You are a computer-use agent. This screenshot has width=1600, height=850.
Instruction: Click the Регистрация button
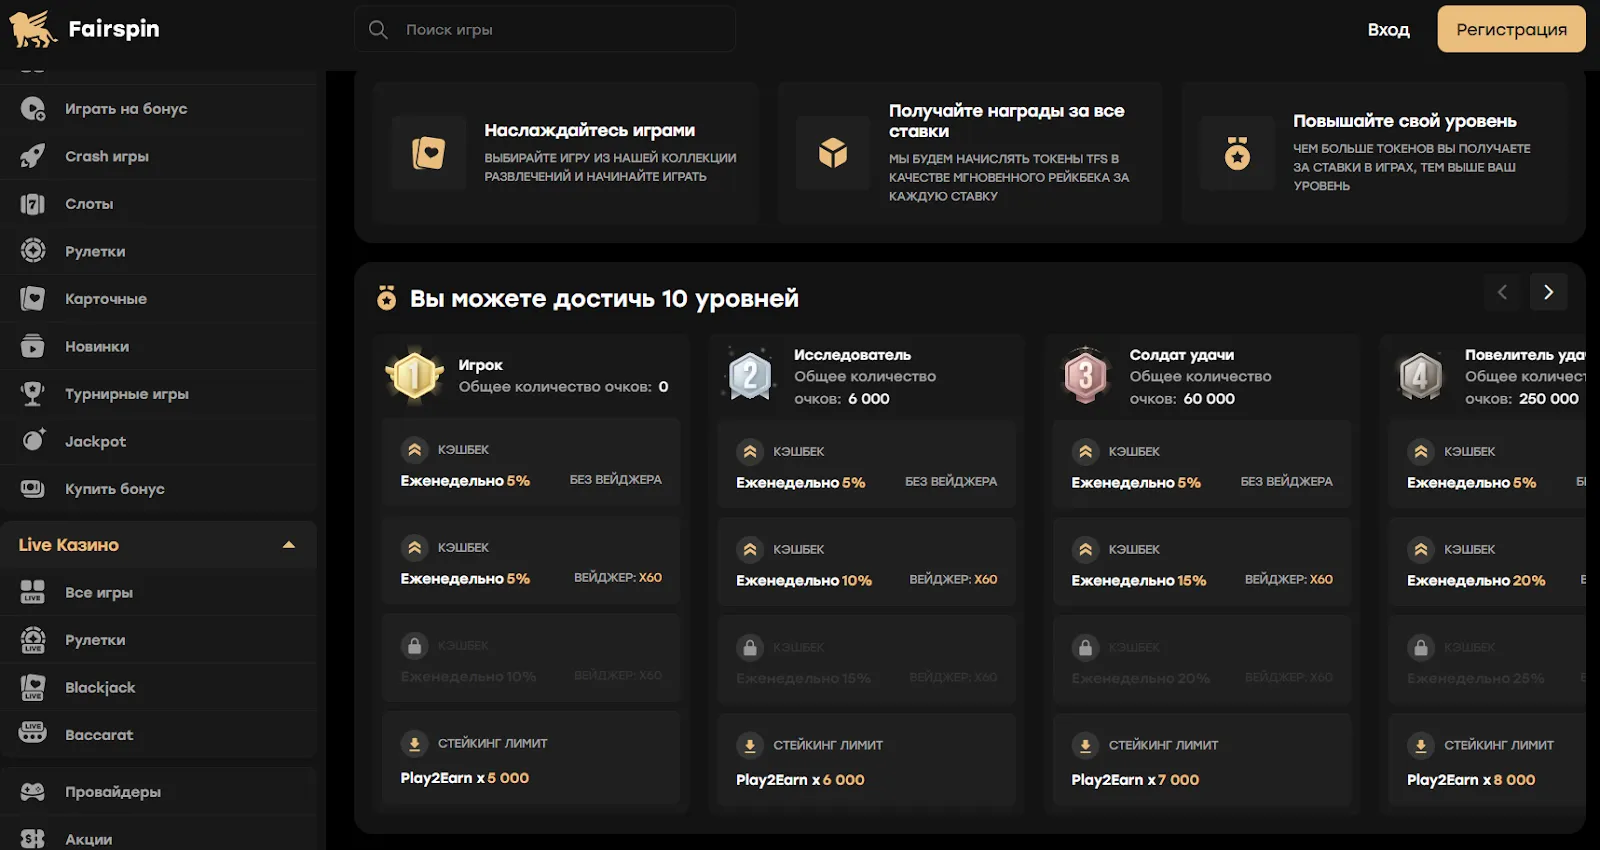pos(1512,29)
